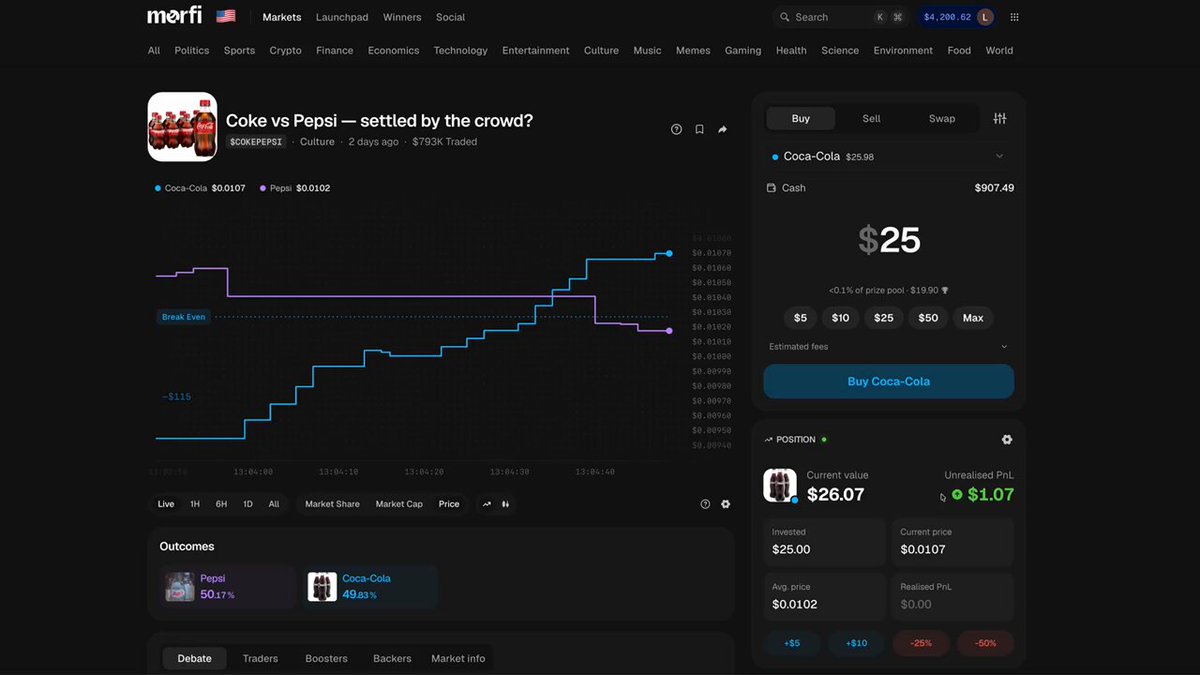The width and height of the screenshot is (1200, 675).
Task: Open position panel gear settings
Action: [x=1007, y=439]
